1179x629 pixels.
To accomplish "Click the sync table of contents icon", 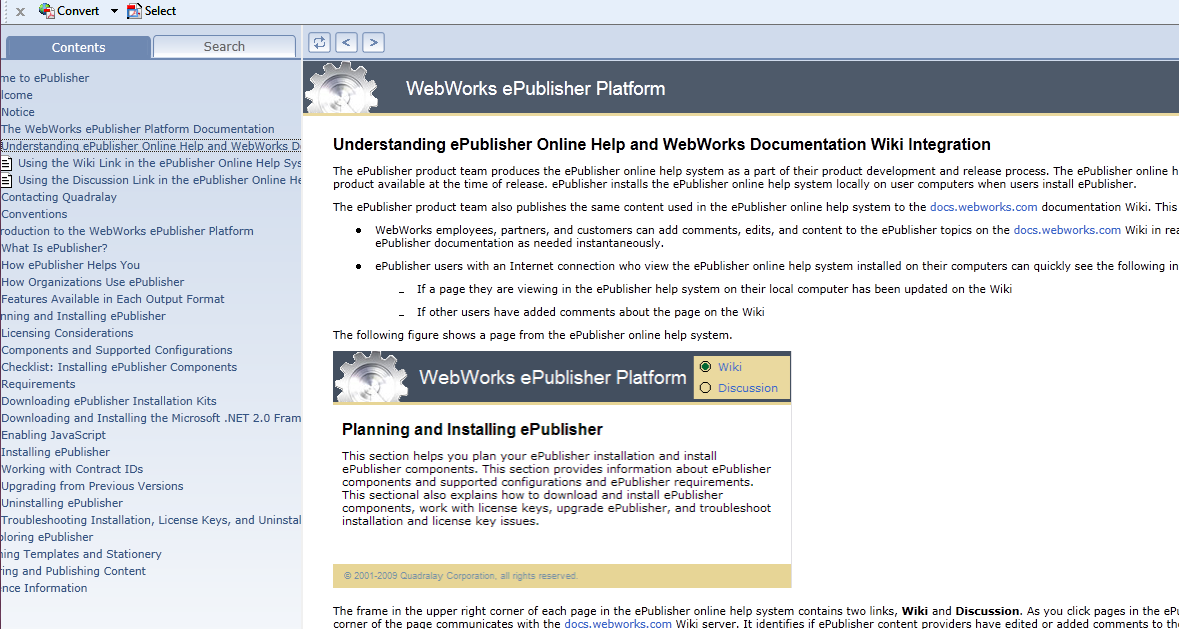I will [x=319, y=42].
